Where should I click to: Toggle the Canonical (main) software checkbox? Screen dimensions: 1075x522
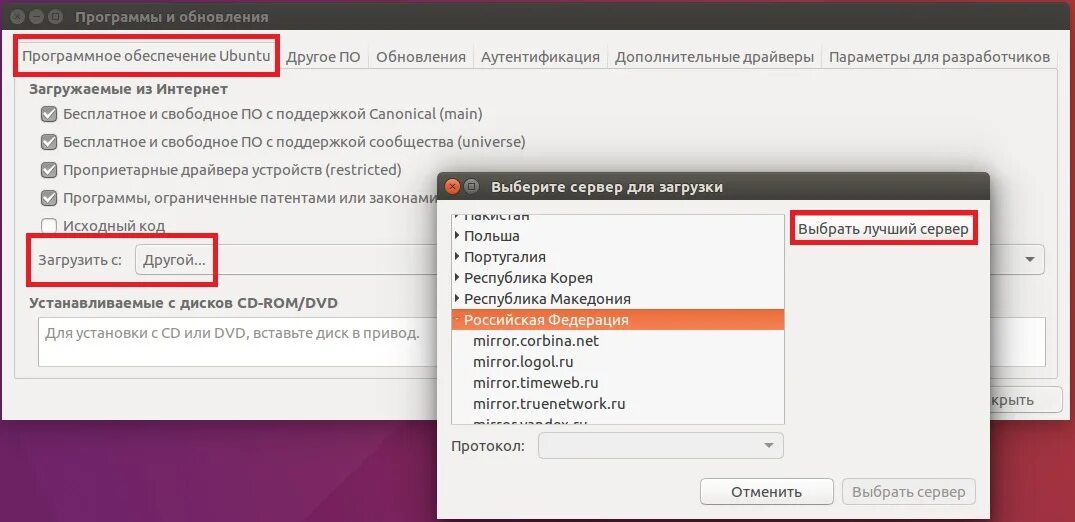pos(49,114)
